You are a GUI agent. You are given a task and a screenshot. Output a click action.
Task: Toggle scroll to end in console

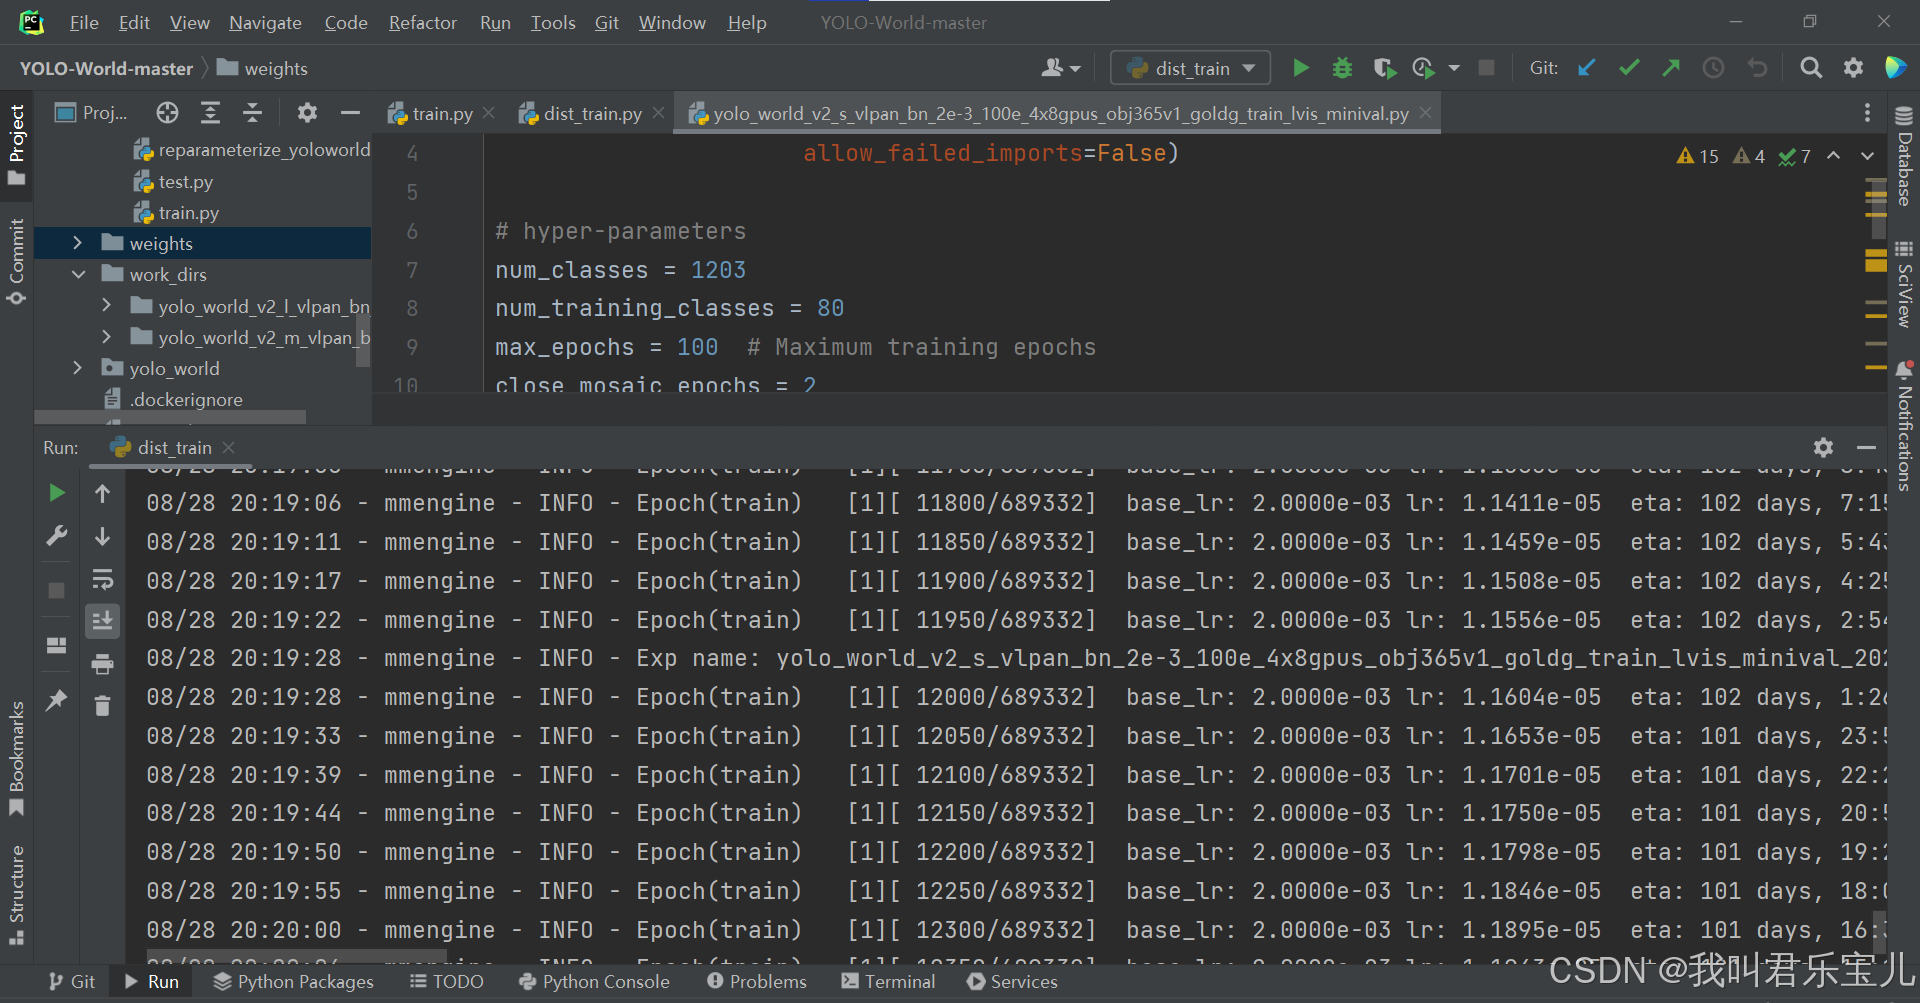[x=102, y=621]
